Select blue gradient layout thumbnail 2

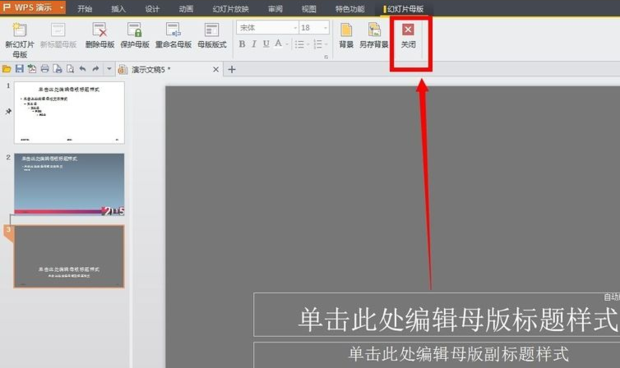pos(69,185)
